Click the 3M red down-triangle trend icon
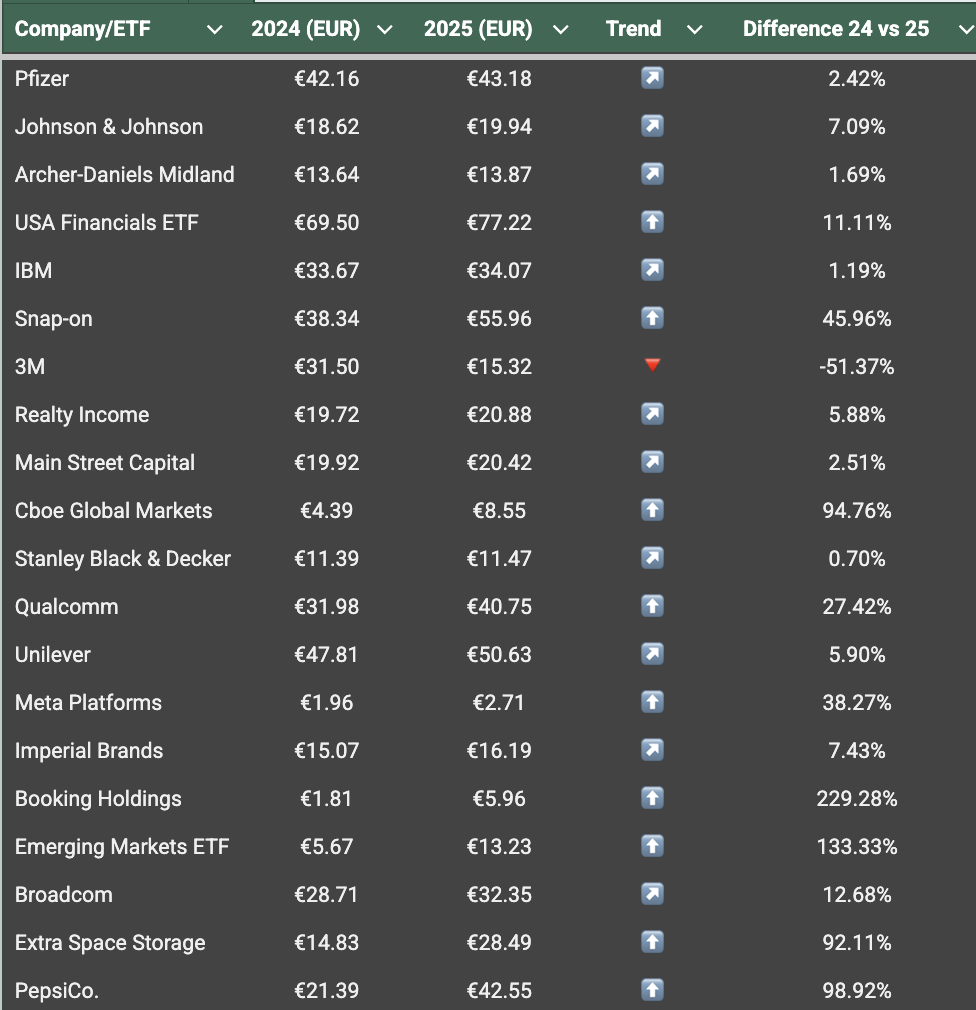Viewport: 976px width, 1010px height. 652,365
